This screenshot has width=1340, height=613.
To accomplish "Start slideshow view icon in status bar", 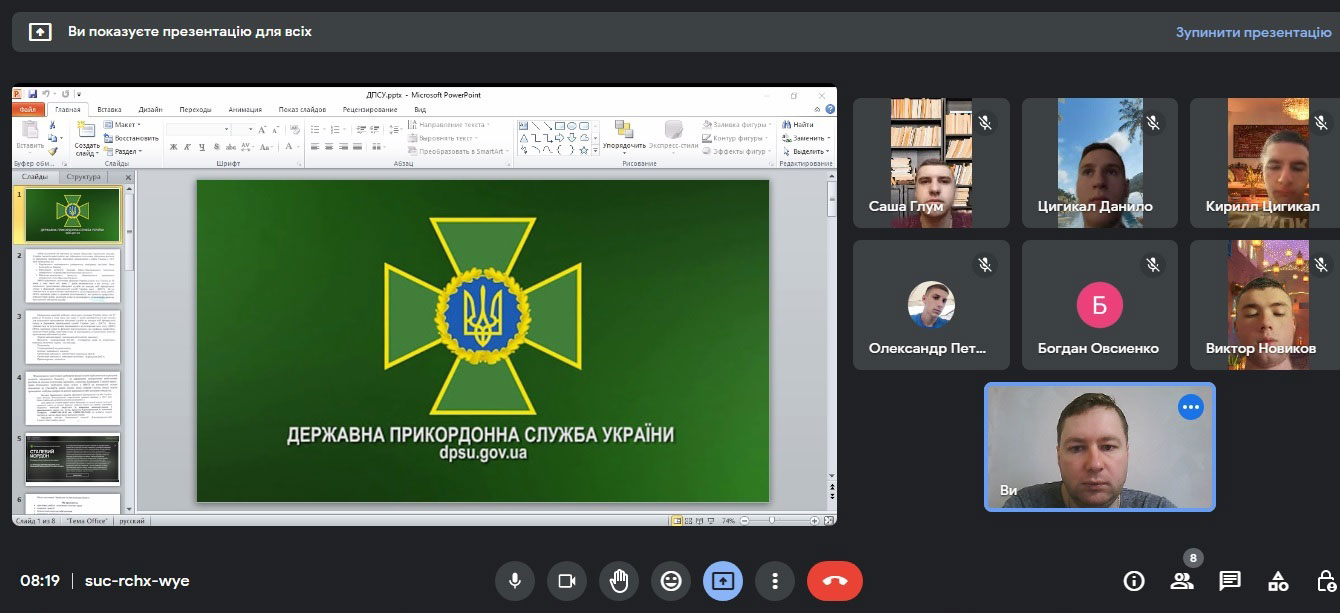I will point(713,521).
